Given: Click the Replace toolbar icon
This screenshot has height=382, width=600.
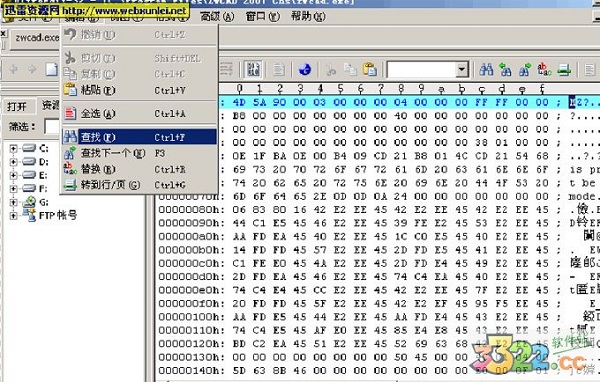Looking at the screenshot, I should tap(544, 70).
